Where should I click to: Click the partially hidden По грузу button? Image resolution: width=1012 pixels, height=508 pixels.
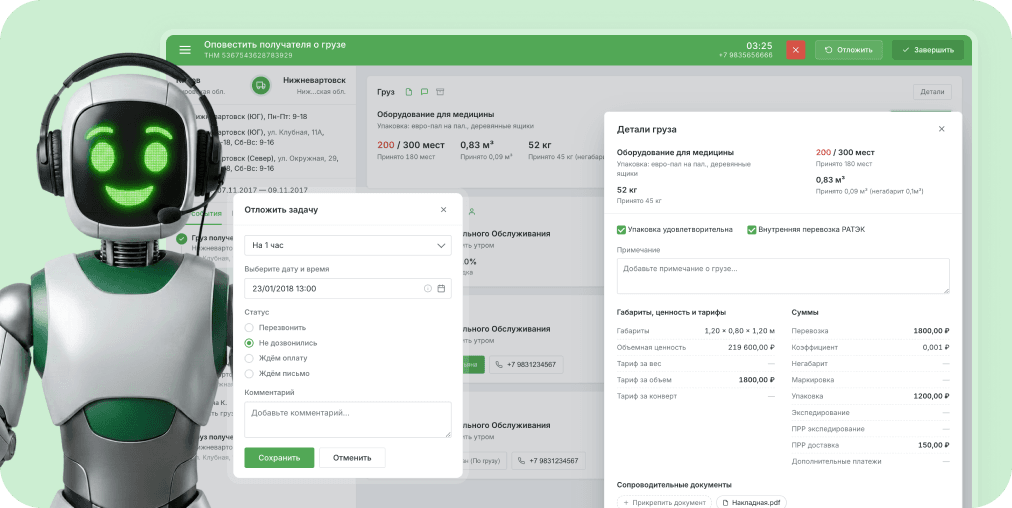tap(485, 461)
